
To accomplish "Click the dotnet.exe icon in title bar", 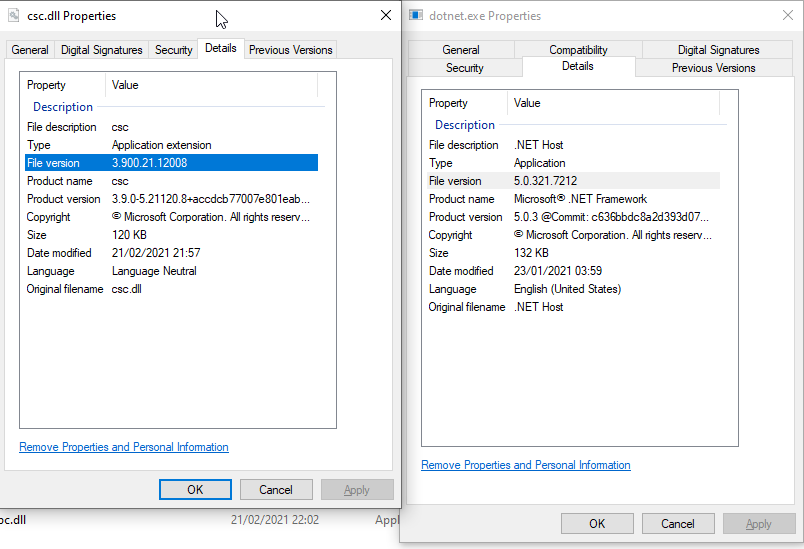I will tap(416, 15).
